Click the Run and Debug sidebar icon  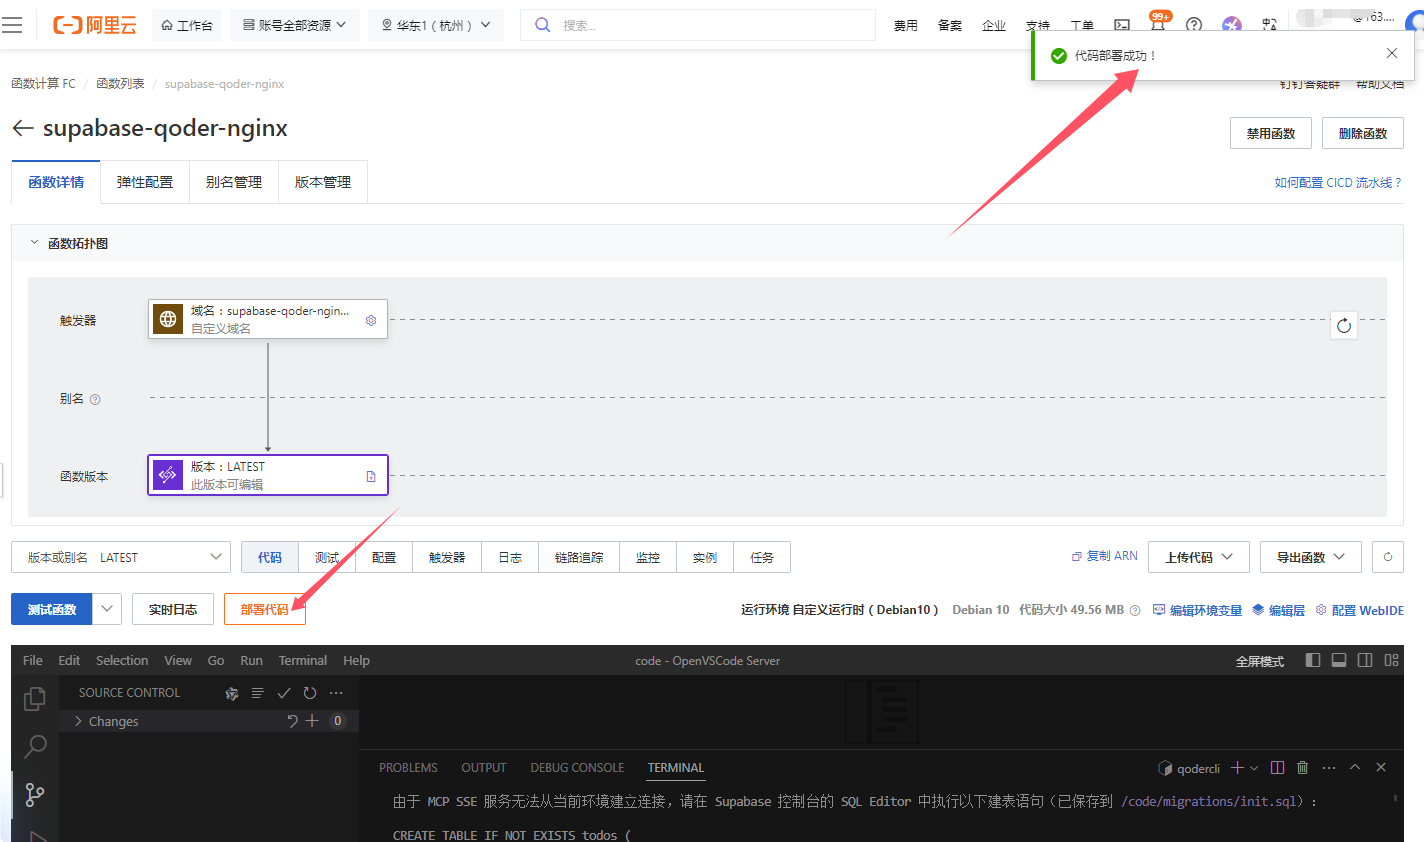(x=35, y=835)
